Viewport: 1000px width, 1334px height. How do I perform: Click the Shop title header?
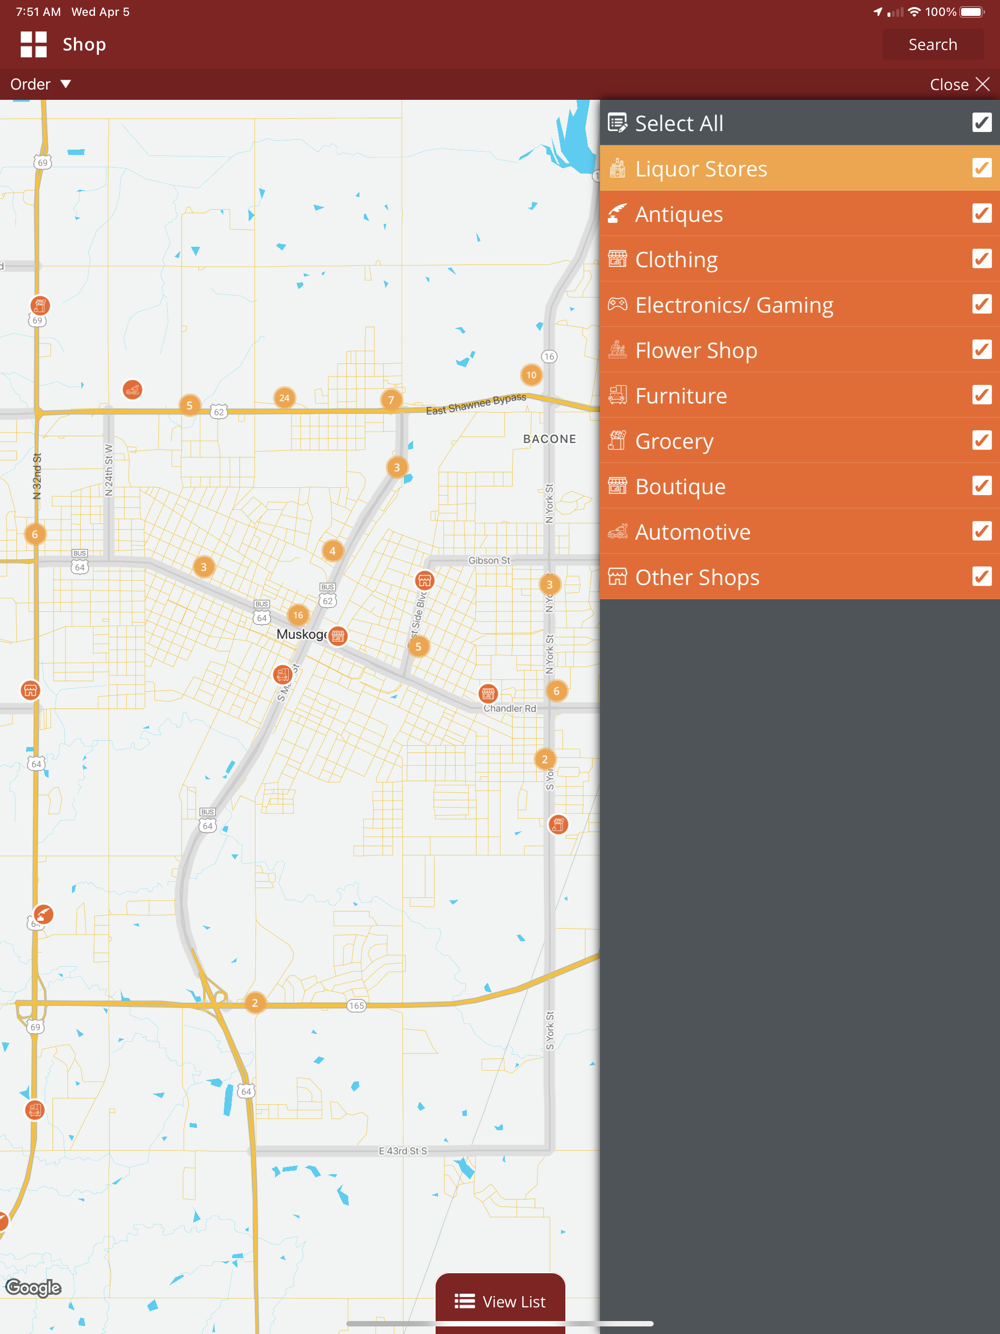point(84,44)
